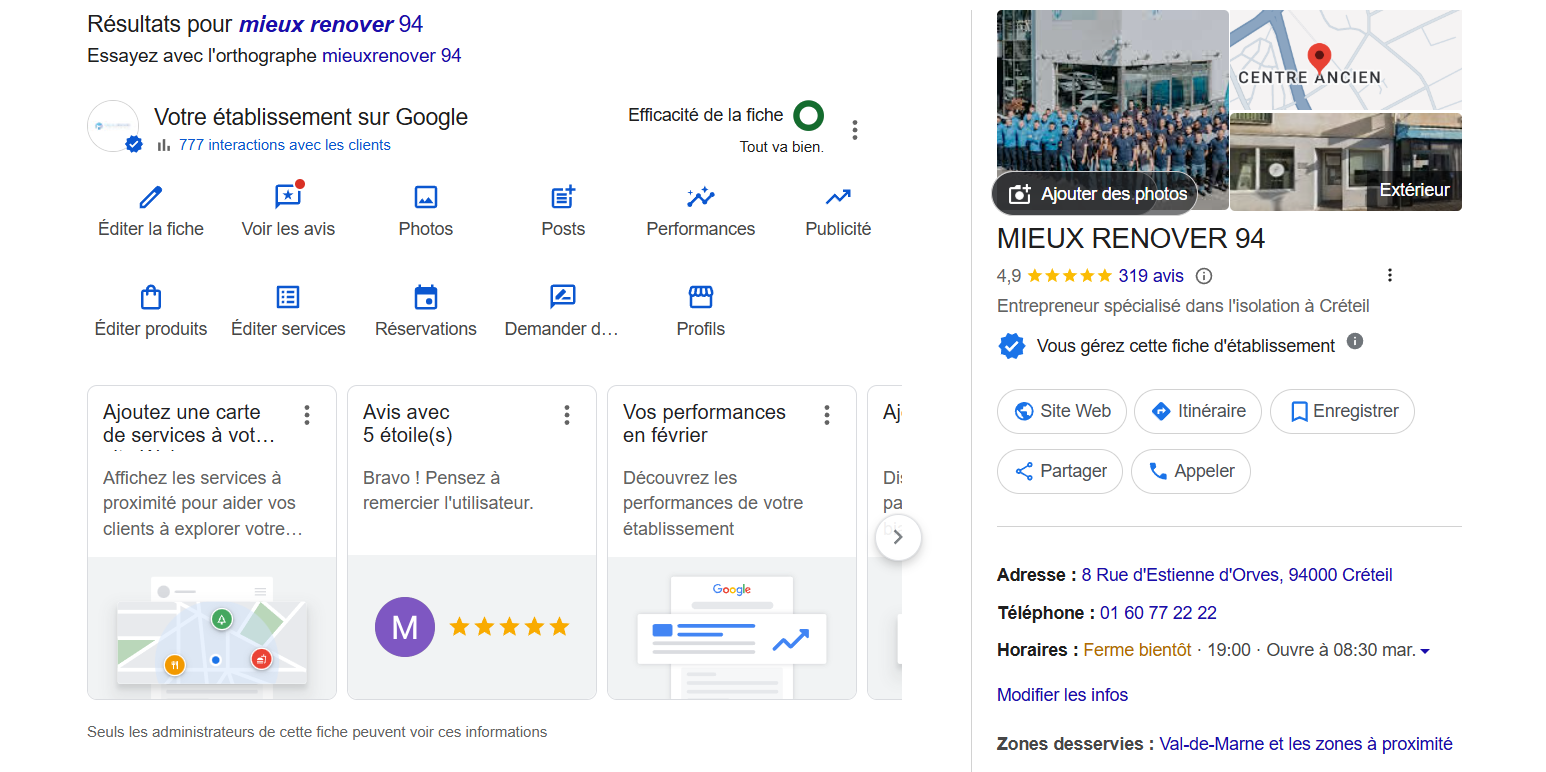Create a post via Posts icon
Screen dimensions: 1546x772
[x=563, y=197]
